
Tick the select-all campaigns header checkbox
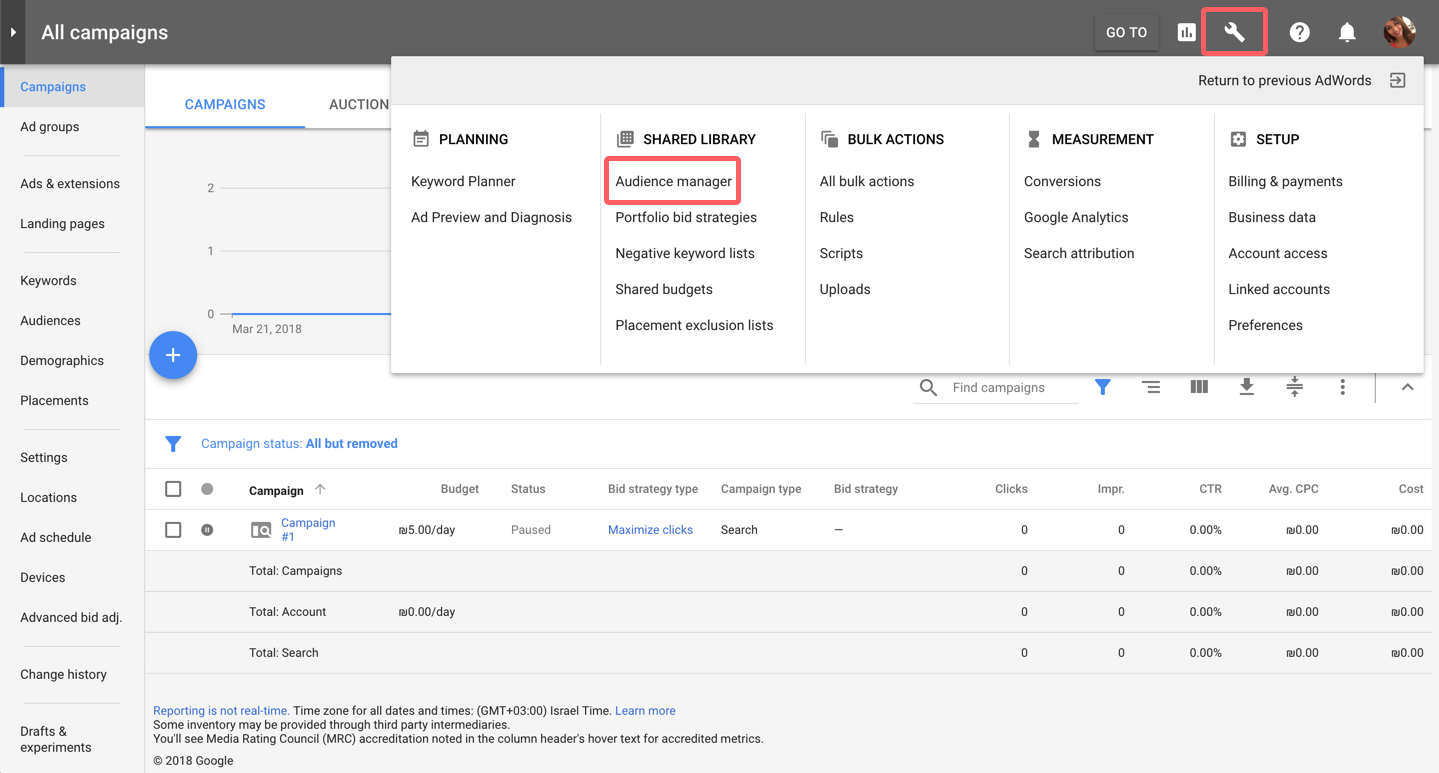point(173,489)
